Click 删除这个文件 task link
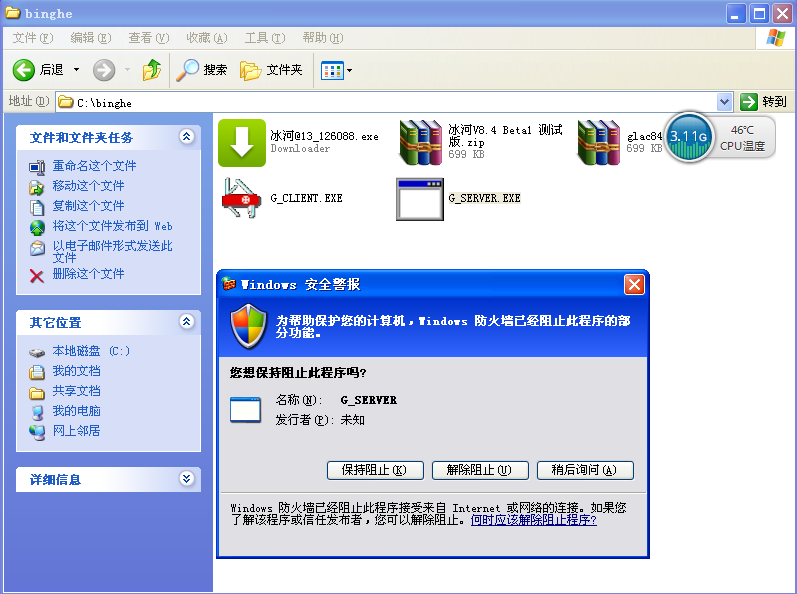 [x=88, y=274]
